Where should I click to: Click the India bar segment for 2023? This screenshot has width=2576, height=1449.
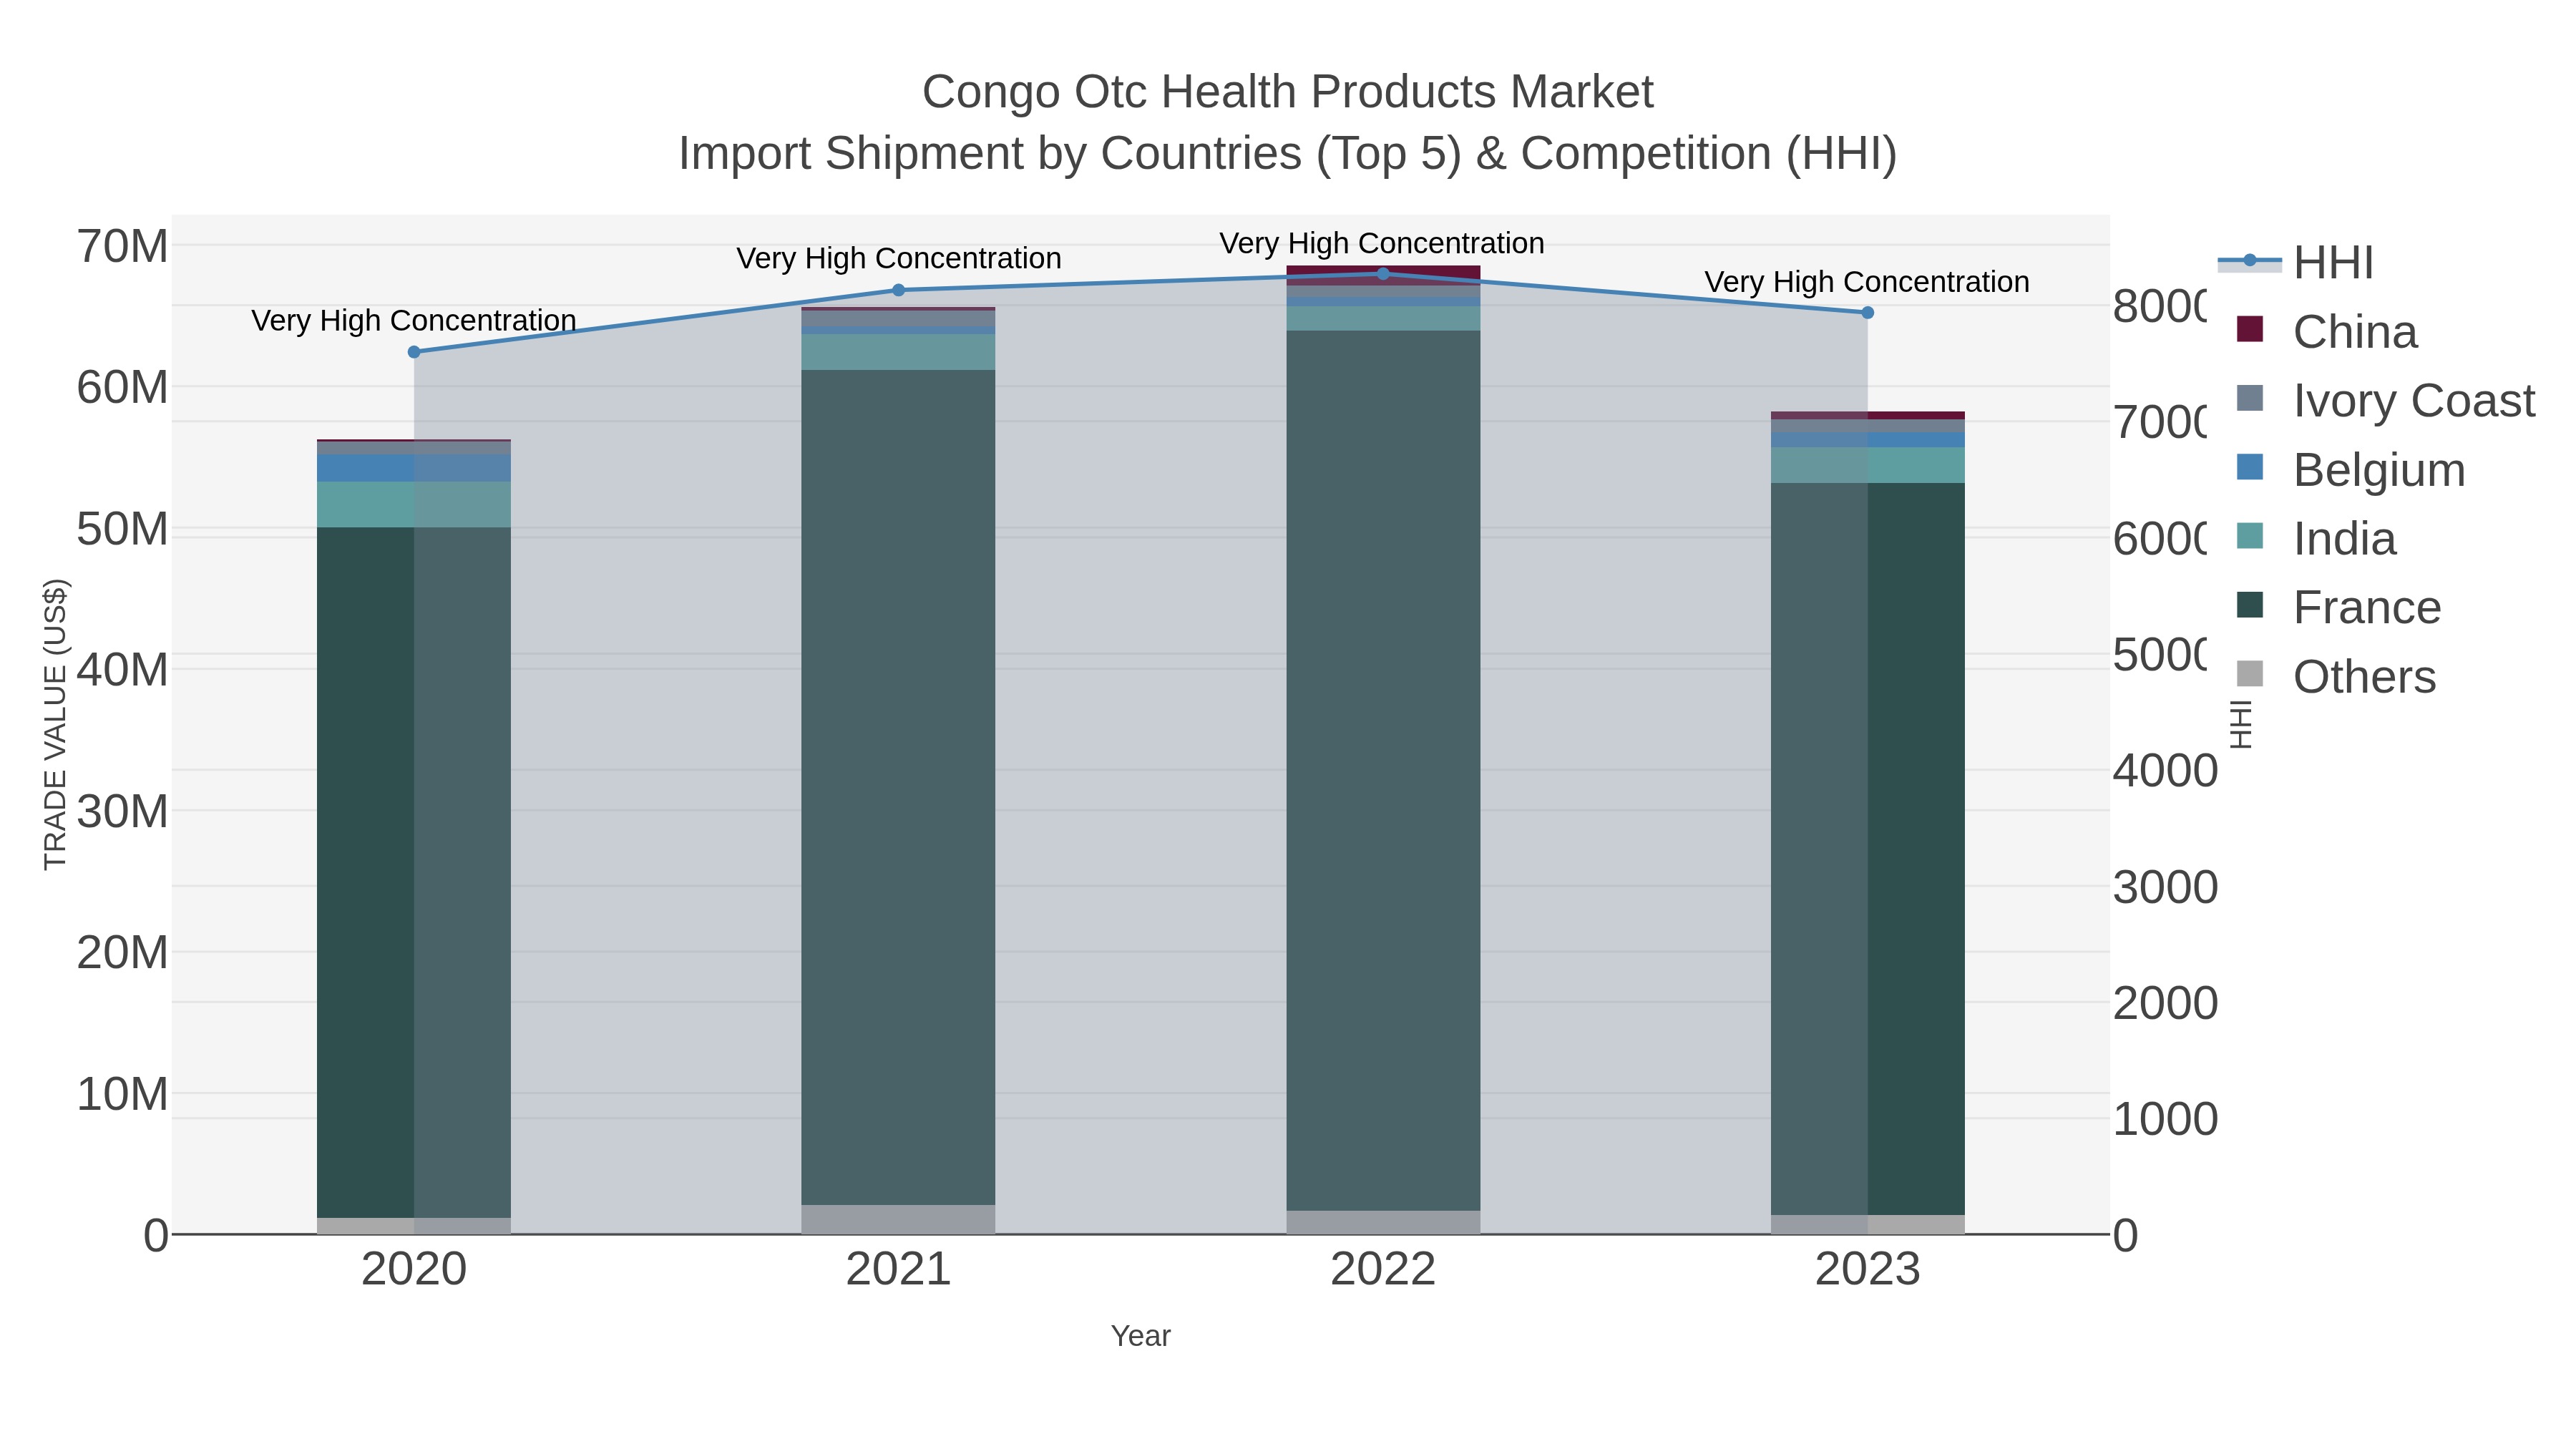pos(1867,465)
